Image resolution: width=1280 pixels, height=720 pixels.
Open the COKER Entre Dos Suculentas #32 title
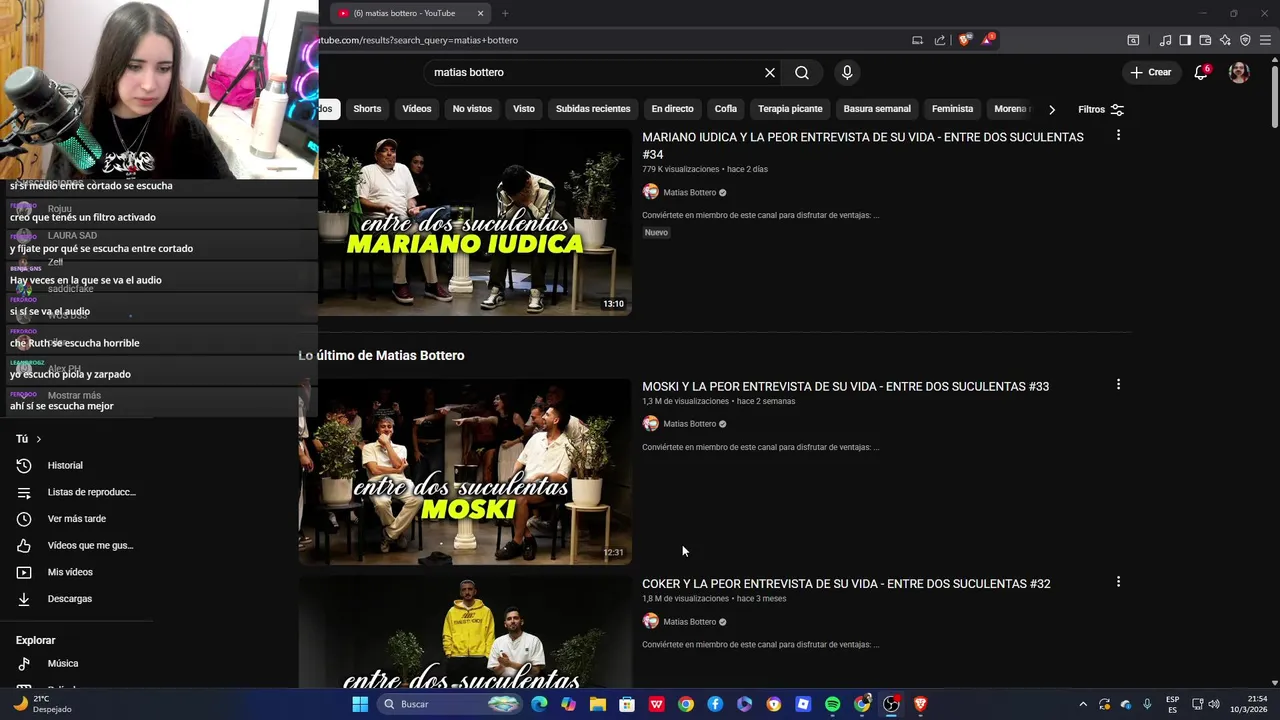[x=846, y=584]
